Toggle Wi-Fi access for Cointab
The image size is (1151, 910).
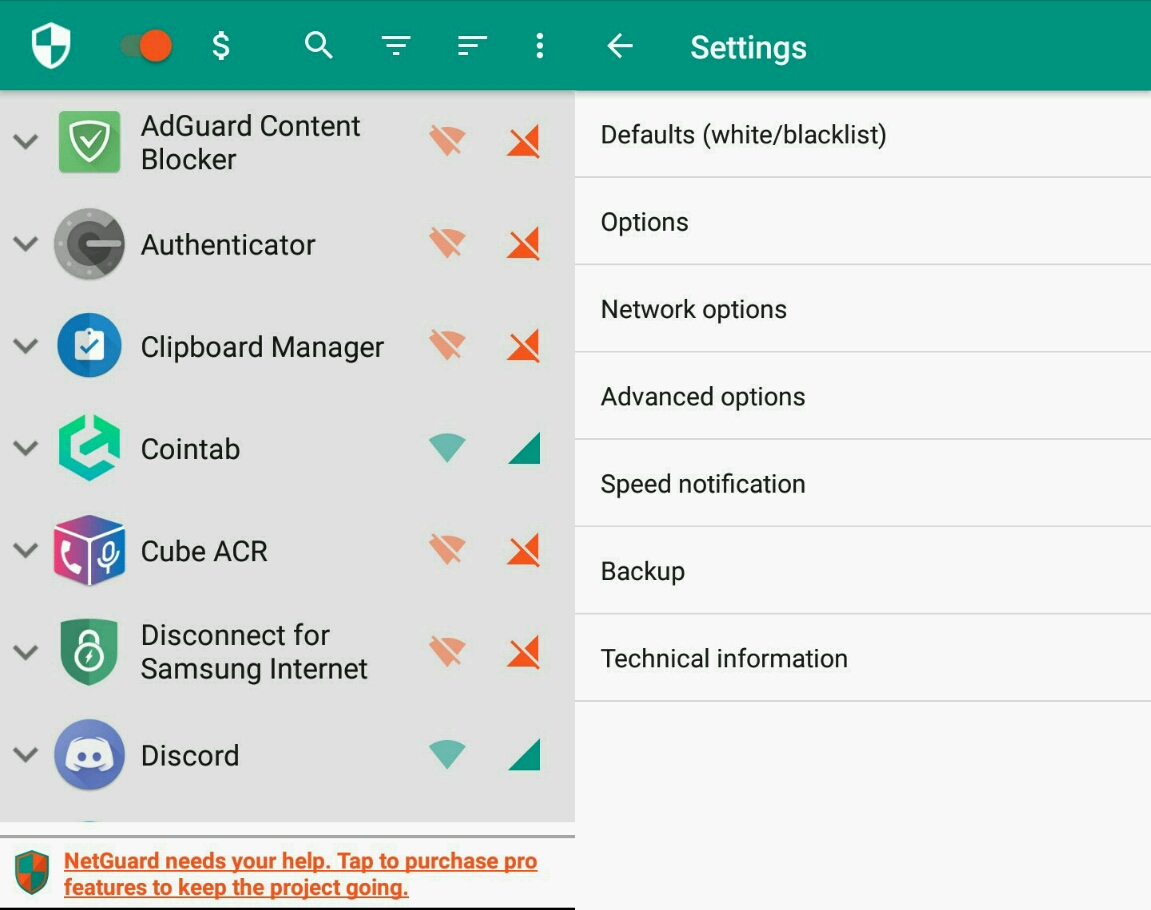447,449
